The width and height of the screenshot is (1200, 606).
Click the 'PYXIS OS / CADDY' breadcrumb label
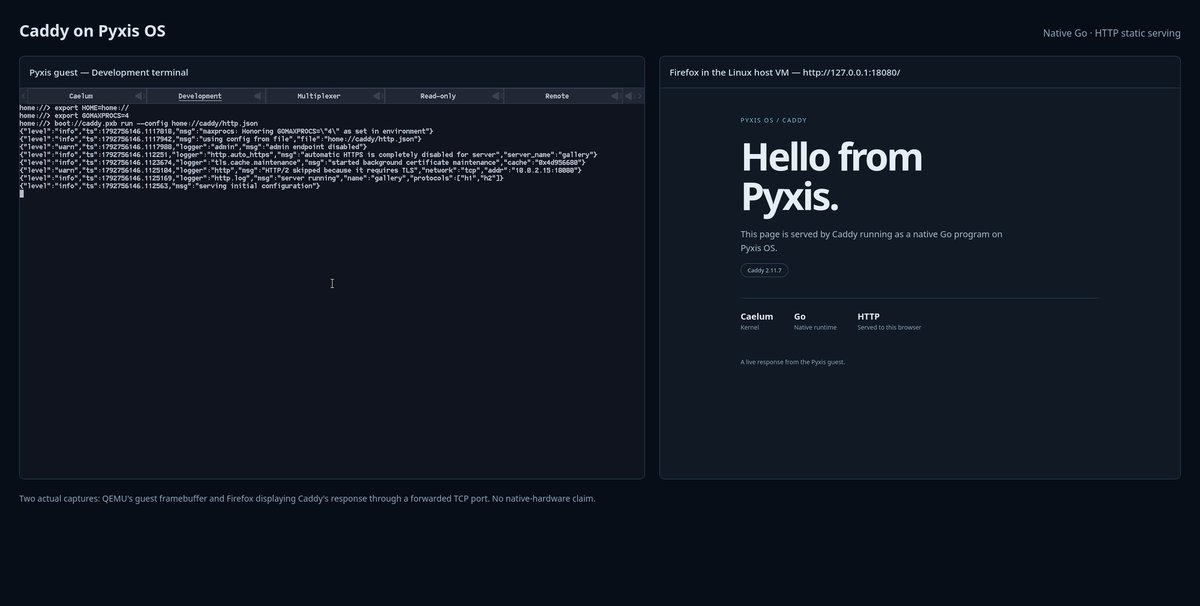click(774, 120)
